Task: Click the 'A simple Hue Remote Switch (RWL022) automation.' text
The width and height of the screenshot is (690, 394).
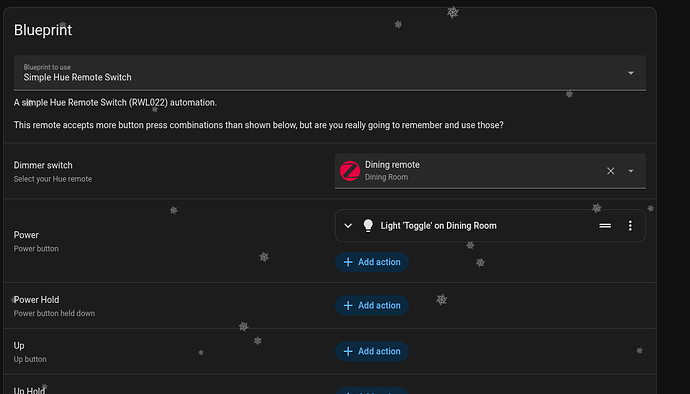Action: coord(115,103)
